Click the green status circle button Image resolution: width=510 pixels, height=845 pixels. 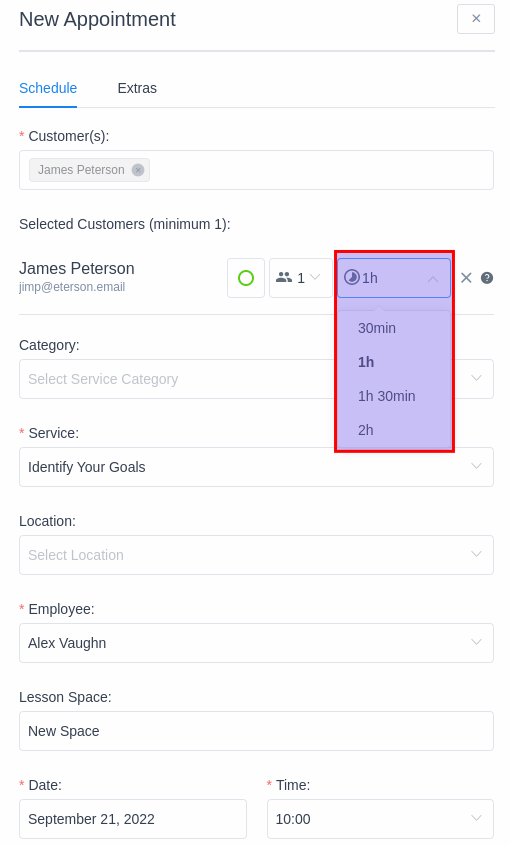point(246,278)
